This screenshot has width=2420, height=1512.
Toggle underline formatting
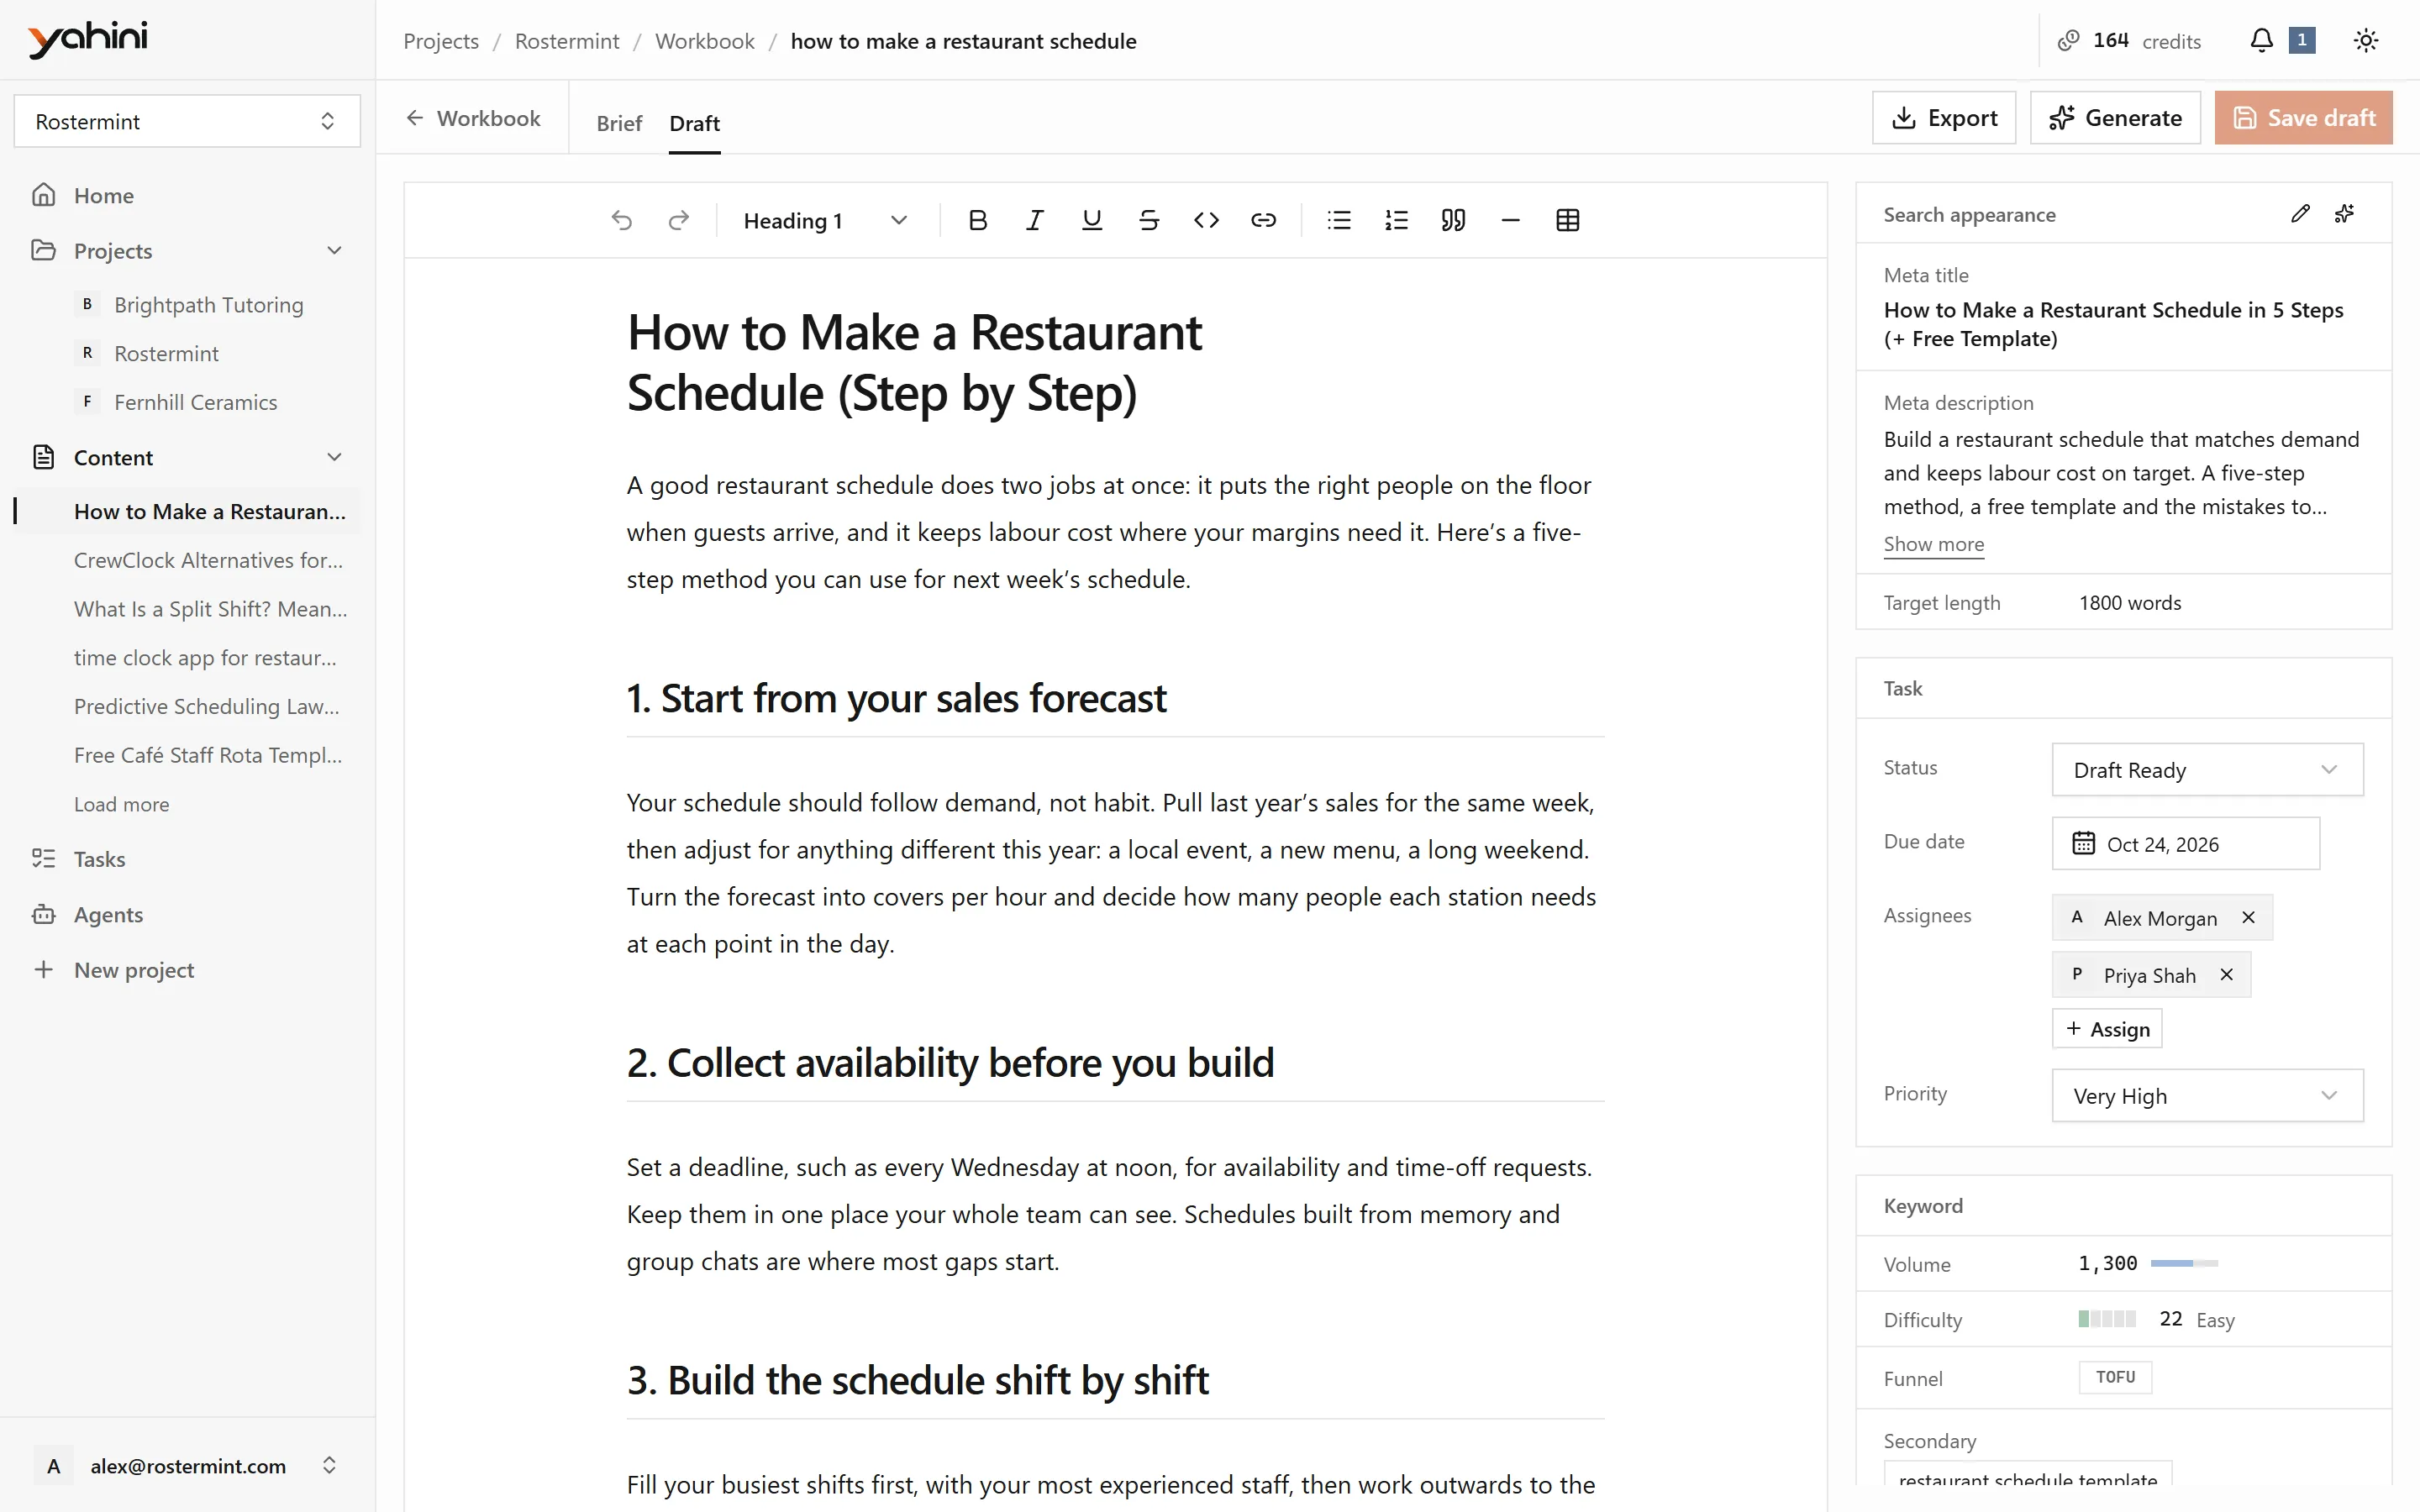pyautogui.click(x=1092, y=220)
